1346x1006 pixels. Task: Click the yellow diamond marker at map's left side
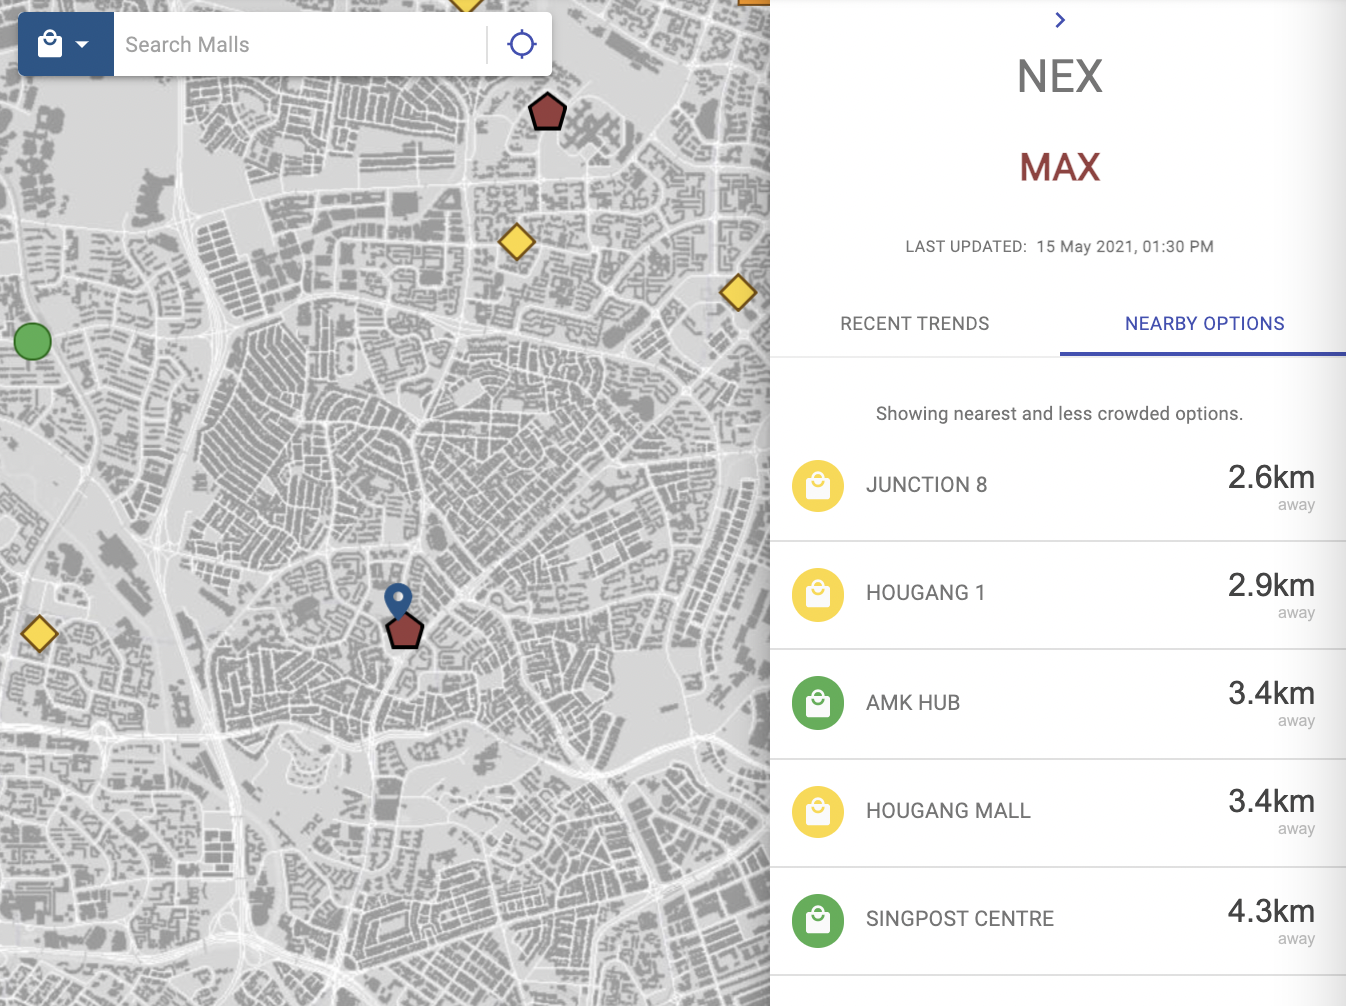(x=39, y=633)
